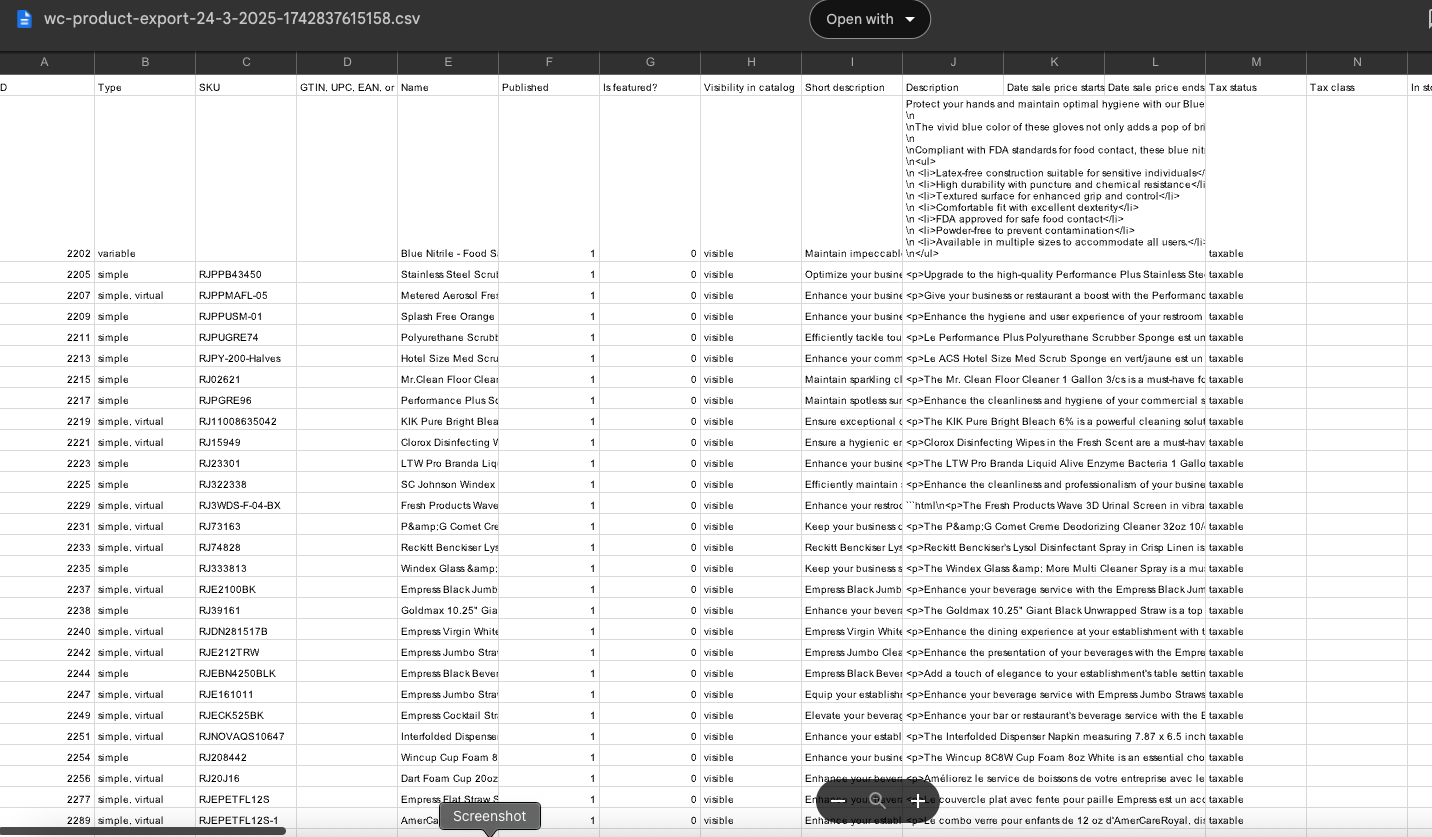Click the description starting 'Protect your hands'
This screenshot has width=1432, height=837.
click(x=1054, y=179)
